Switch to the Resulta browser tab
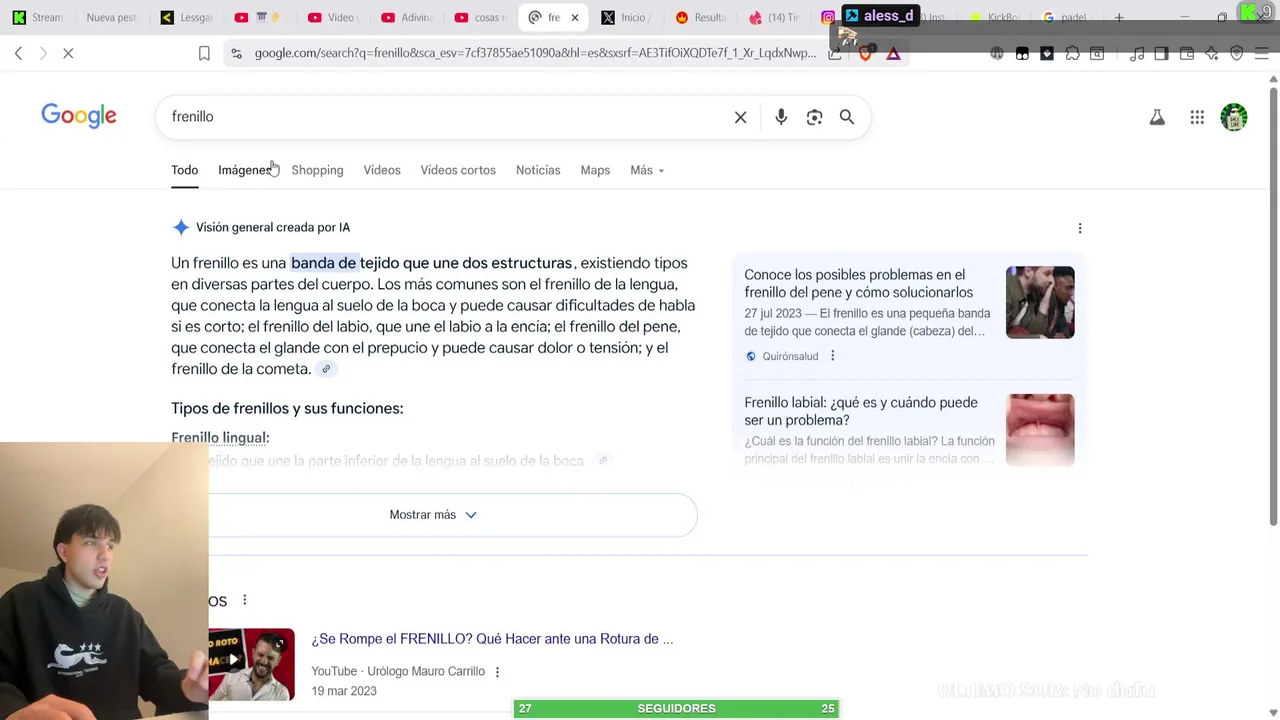 click(700, 17)
